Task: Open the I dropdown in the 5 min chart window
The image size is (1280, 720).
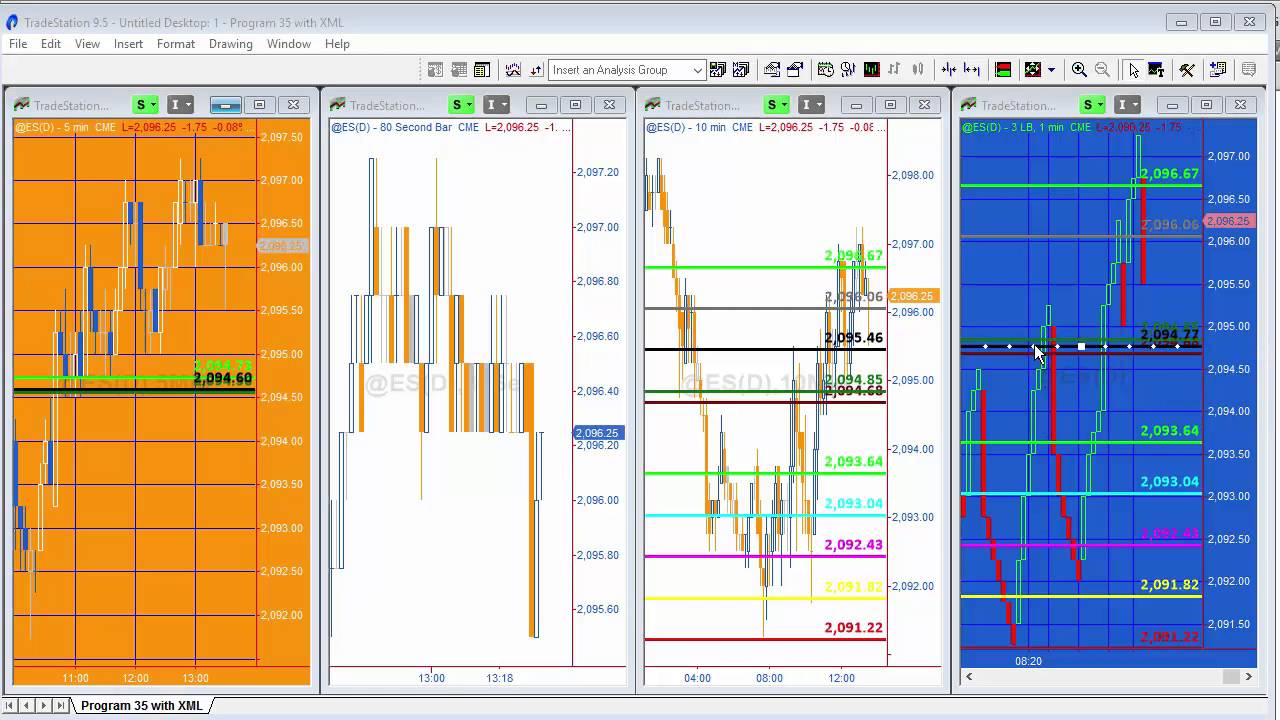Action: (180, 105)
